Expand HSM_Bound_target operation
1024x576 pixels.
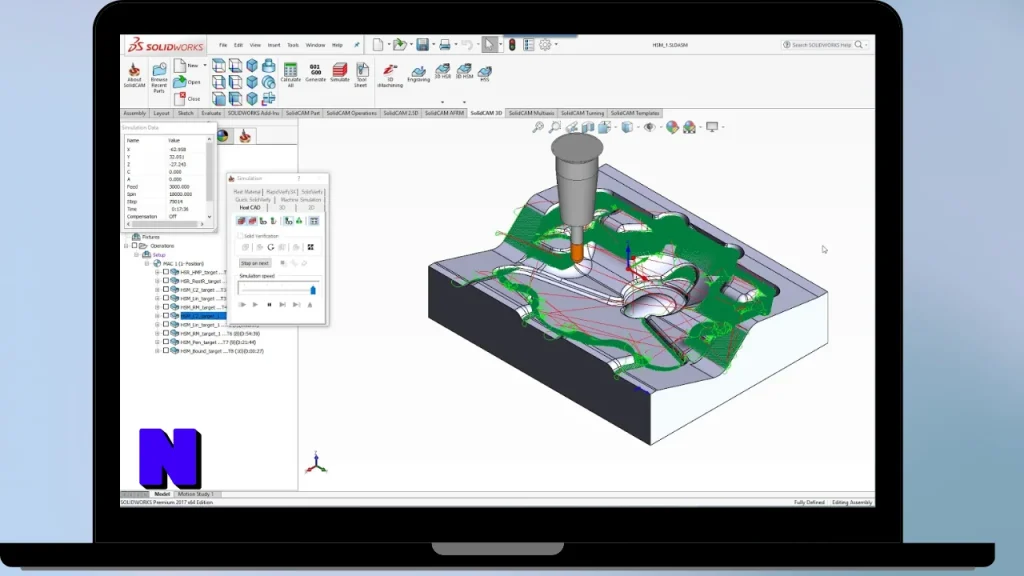click(x=157, y=351)
